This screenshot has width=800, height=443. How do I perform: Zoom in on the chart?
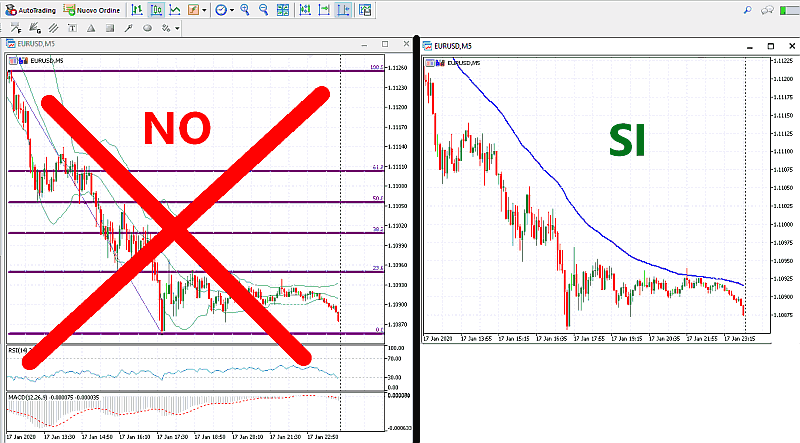[x=246, y=10]
